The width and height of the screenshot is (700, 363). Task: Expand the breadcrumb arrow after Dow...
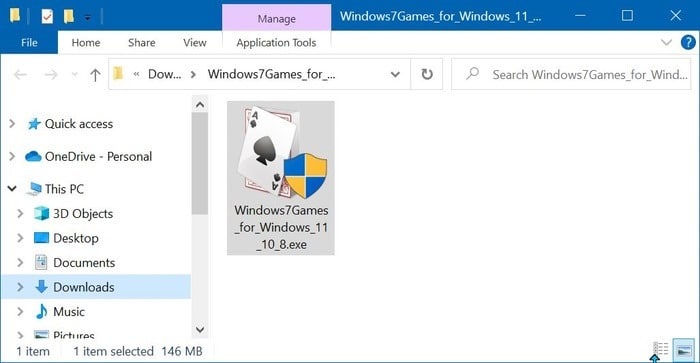point(193,74)
